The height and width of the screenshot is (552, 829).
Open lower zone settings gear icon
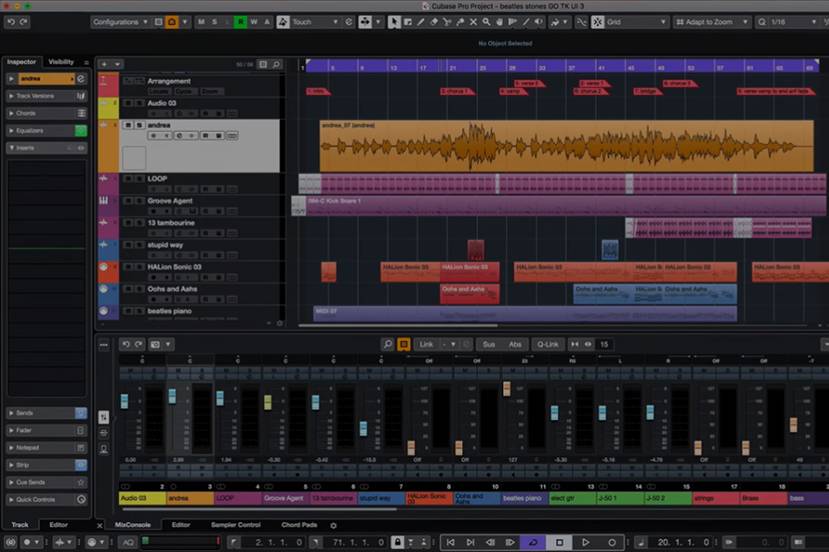[333, 526]
